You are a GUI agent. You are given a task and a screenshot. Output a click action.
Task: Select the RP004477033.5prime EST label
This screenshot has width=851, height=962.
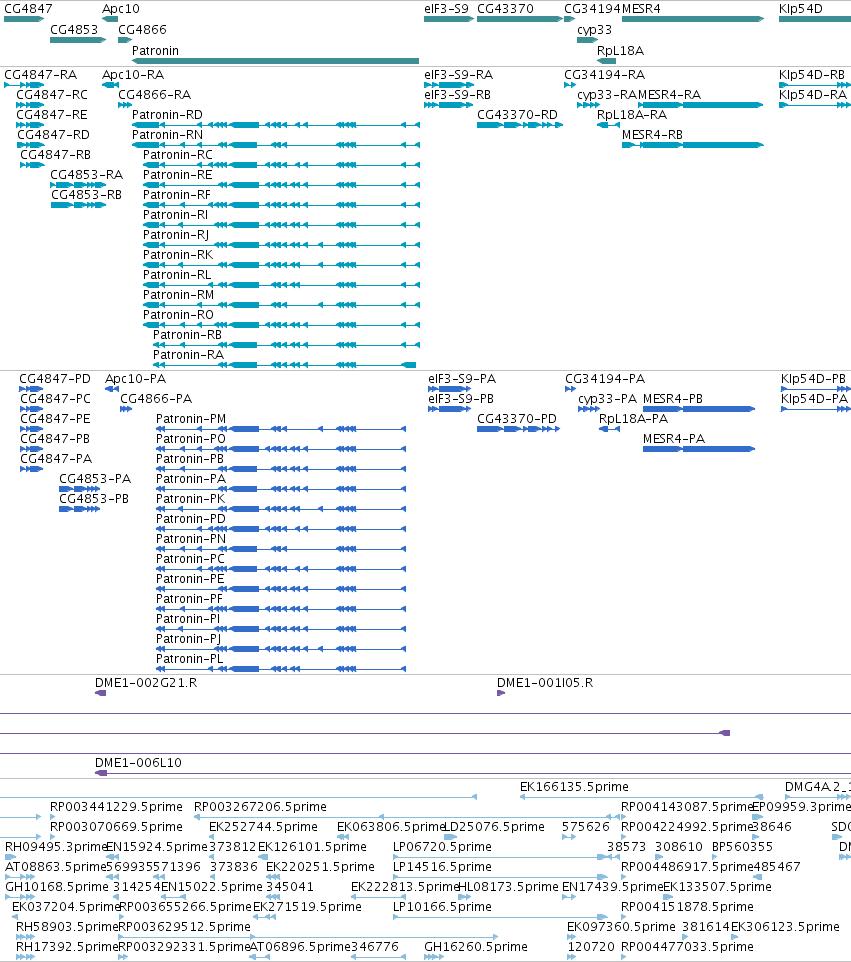click(687, 947)
